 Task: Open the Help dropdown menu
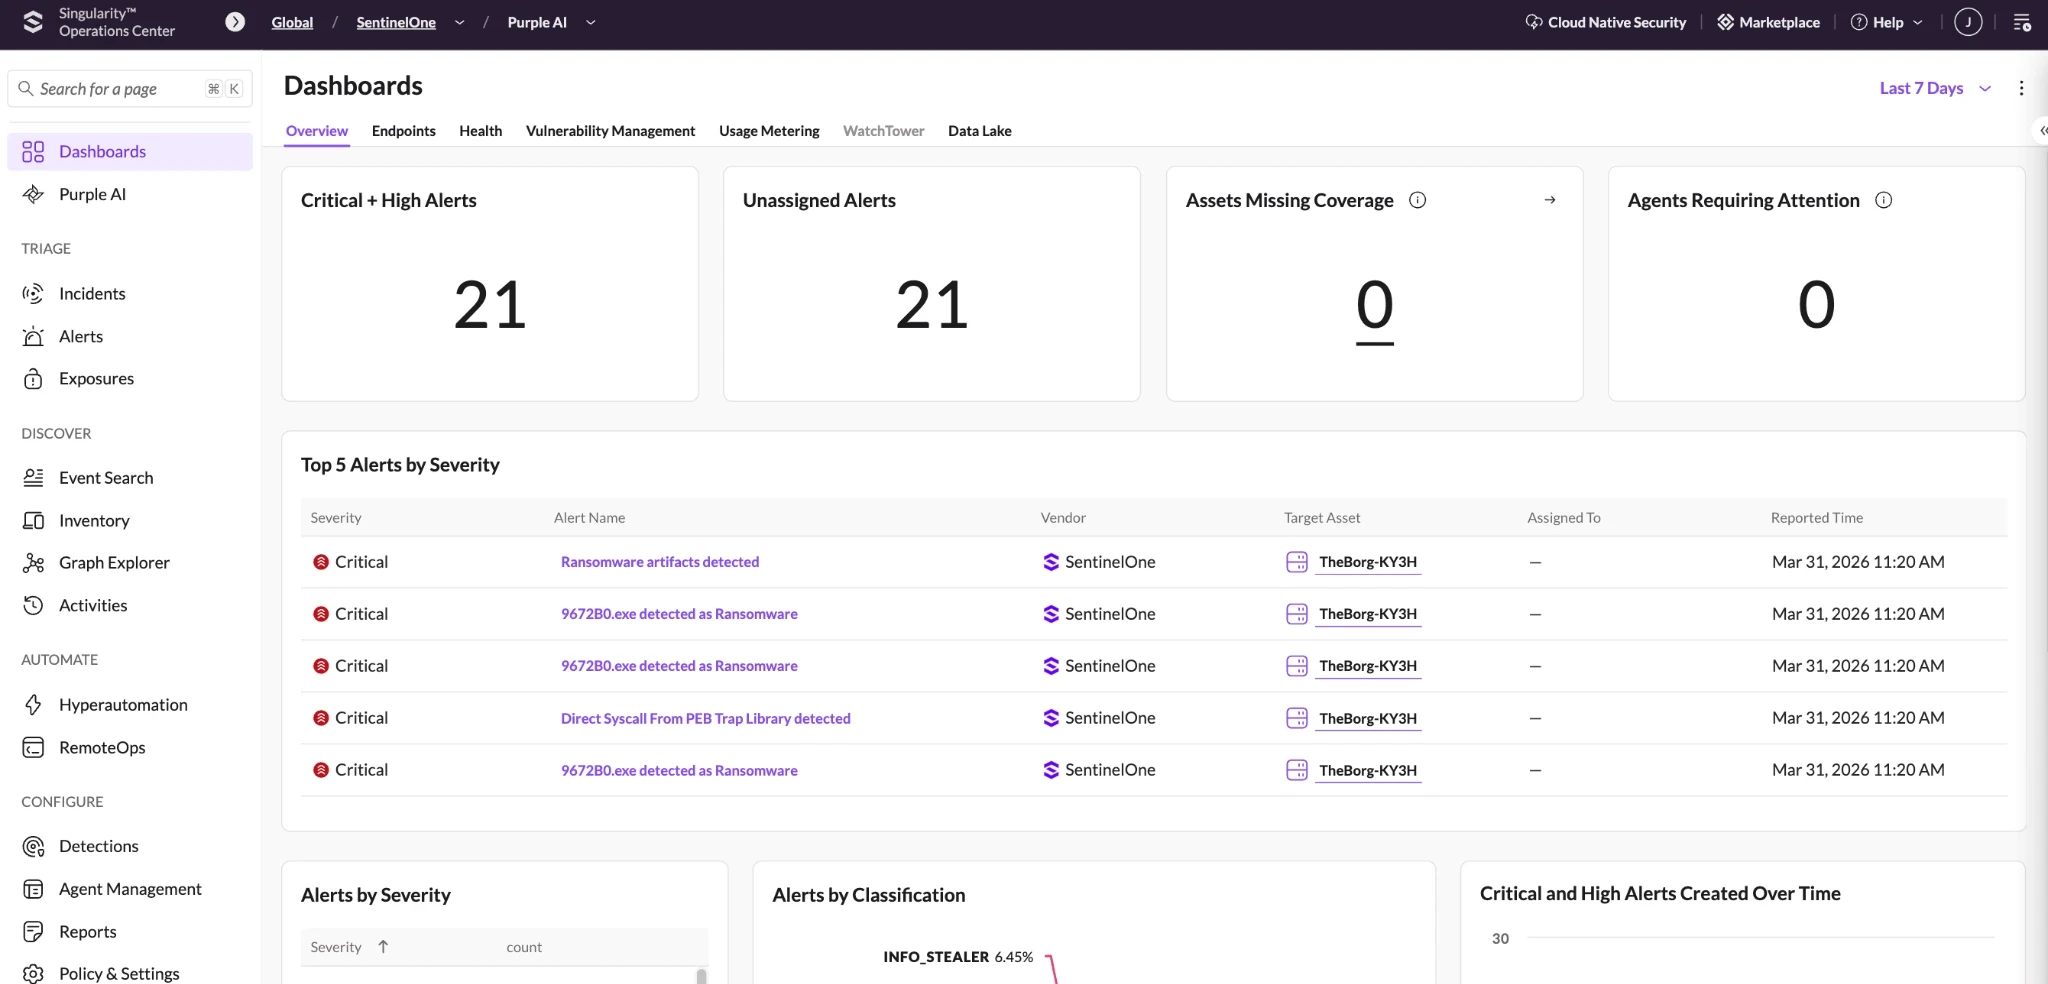coord(1887,22)
